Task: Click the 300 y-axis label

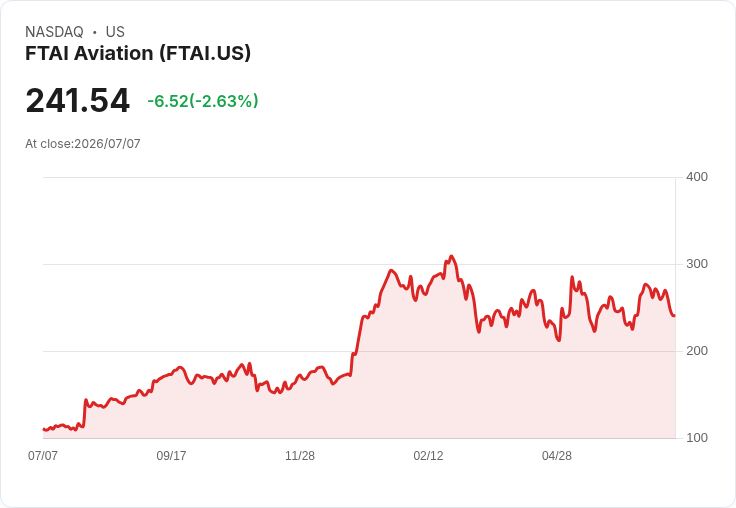Action: pos(697,264)
